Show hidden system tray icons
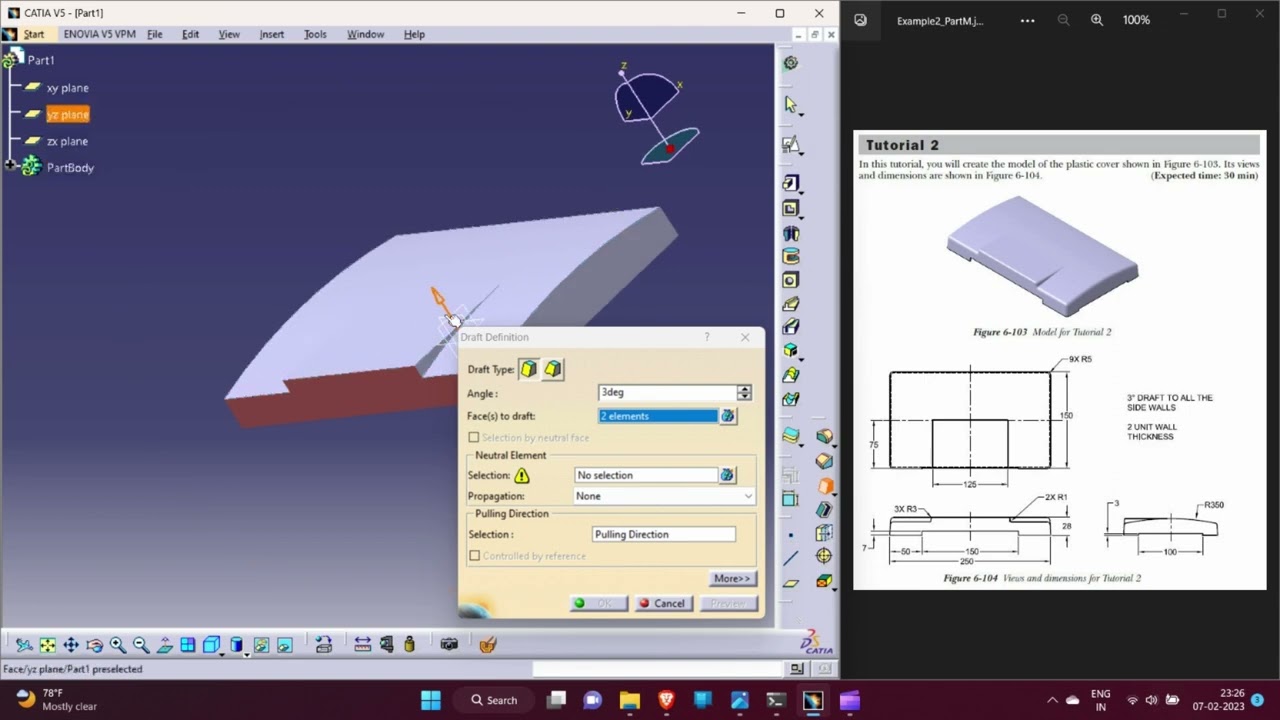Image resolution: width=1280 pixels, height=720 pixels. pyautogui.click(x=1052, y=700)
